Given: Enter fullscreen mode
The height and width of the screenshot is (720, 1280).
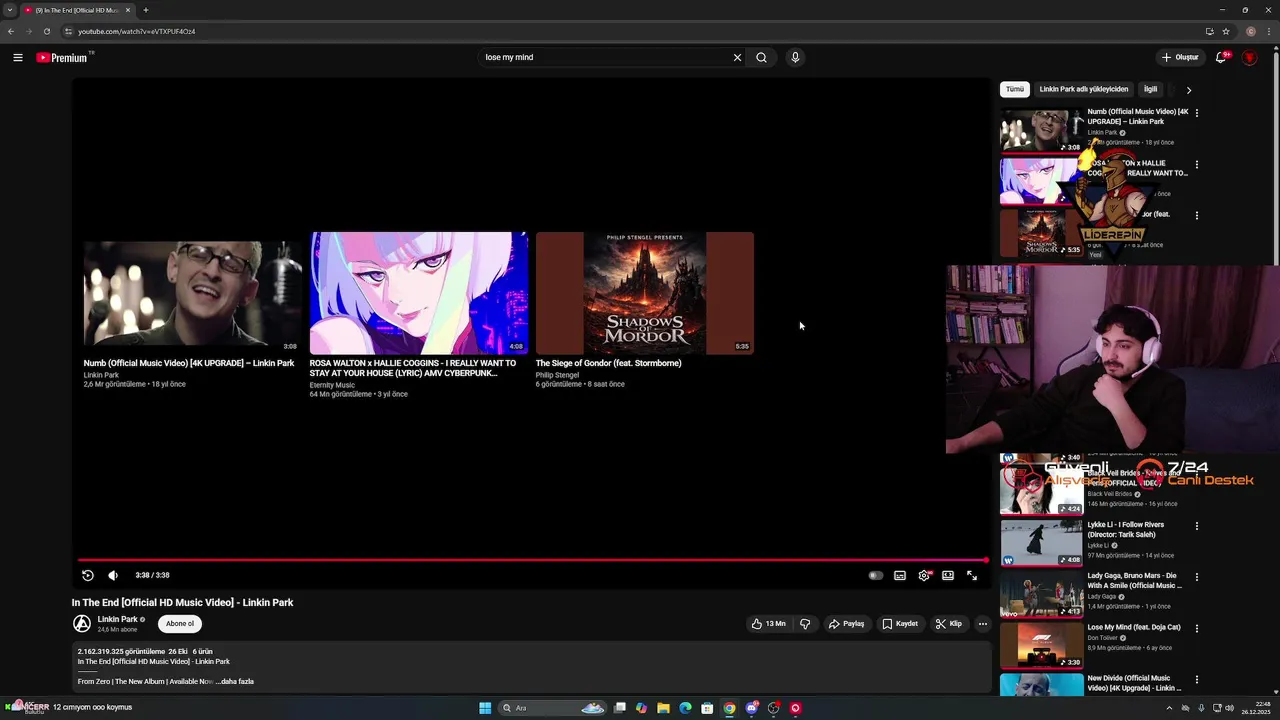Looking at the screenshot, I should (x=972, y=575).
